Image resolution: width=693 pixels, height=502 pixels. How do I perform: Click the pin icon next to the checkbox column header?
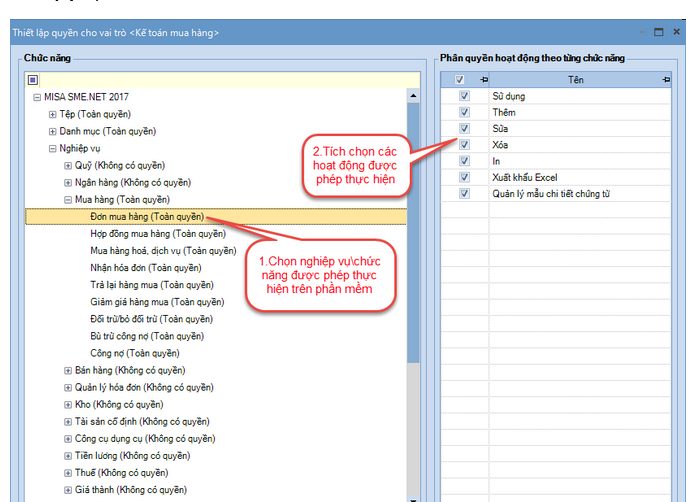tap(484, 80)
